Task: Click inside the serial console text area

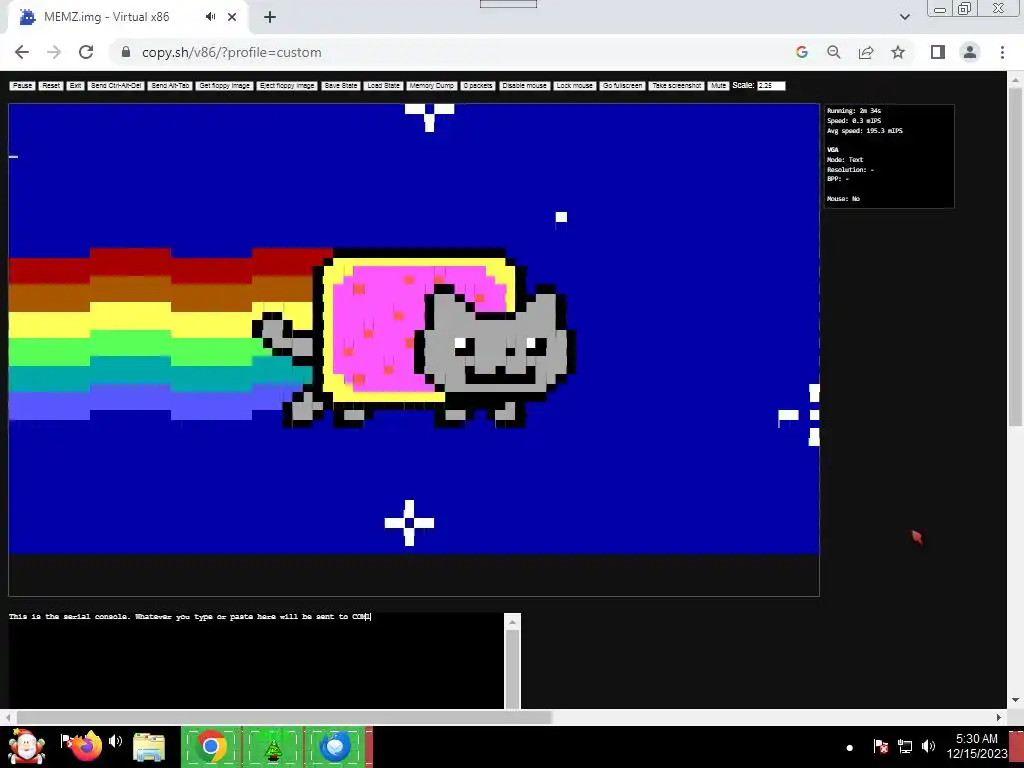Action: (x=256, y=660)
